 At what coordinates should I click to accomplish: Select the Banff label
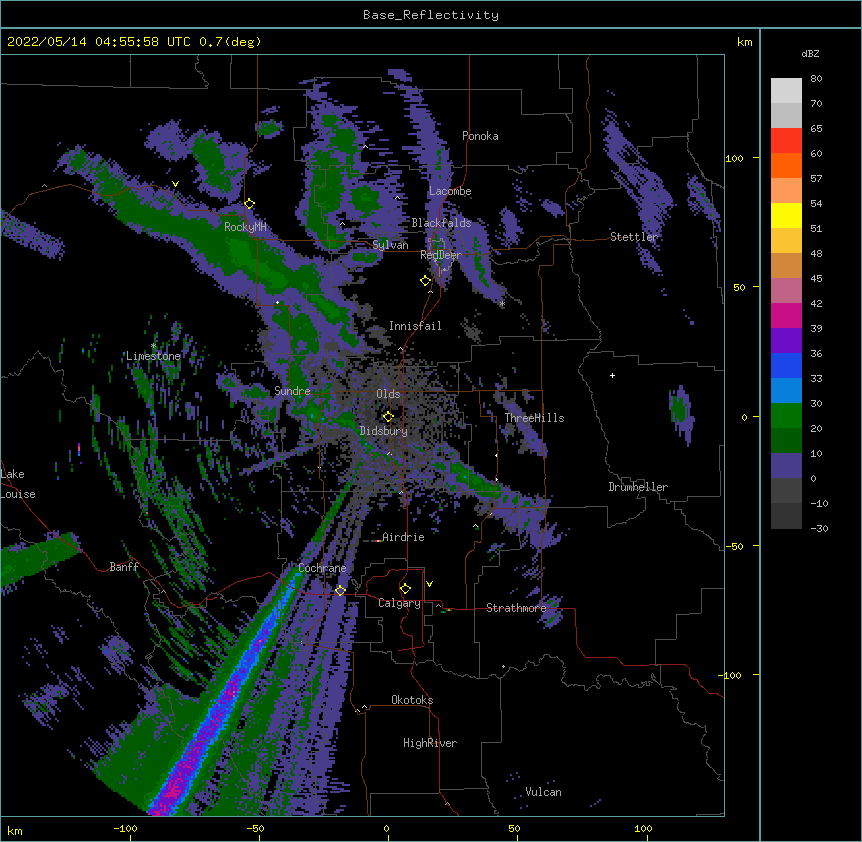coord(124,567)
